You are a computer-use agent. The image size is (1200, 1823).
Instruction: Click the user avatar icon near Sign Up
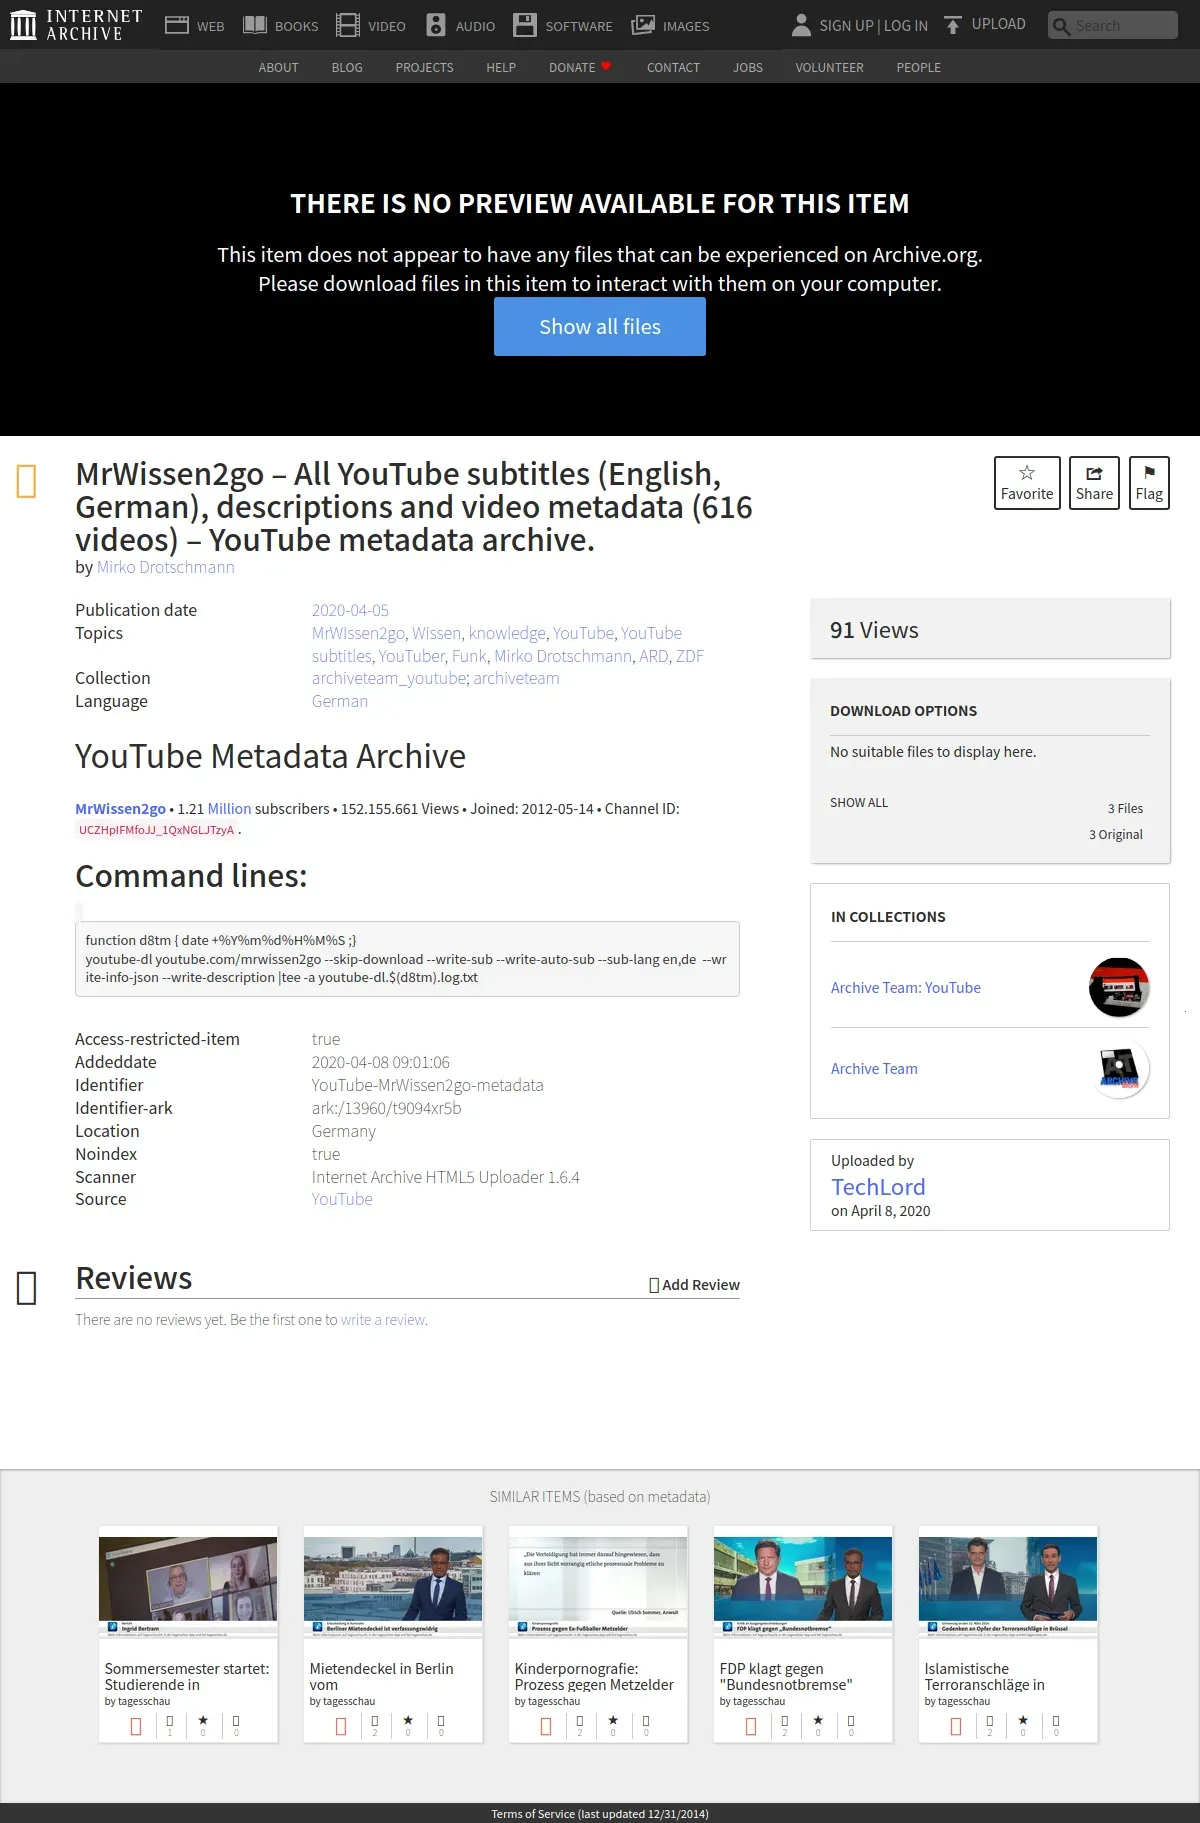click(801, 25)
